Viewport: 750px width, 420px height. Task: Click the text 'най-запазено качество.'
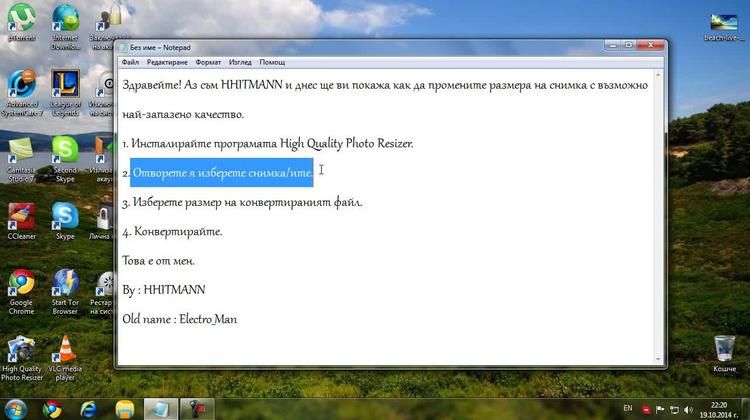[x=183, y=114]
